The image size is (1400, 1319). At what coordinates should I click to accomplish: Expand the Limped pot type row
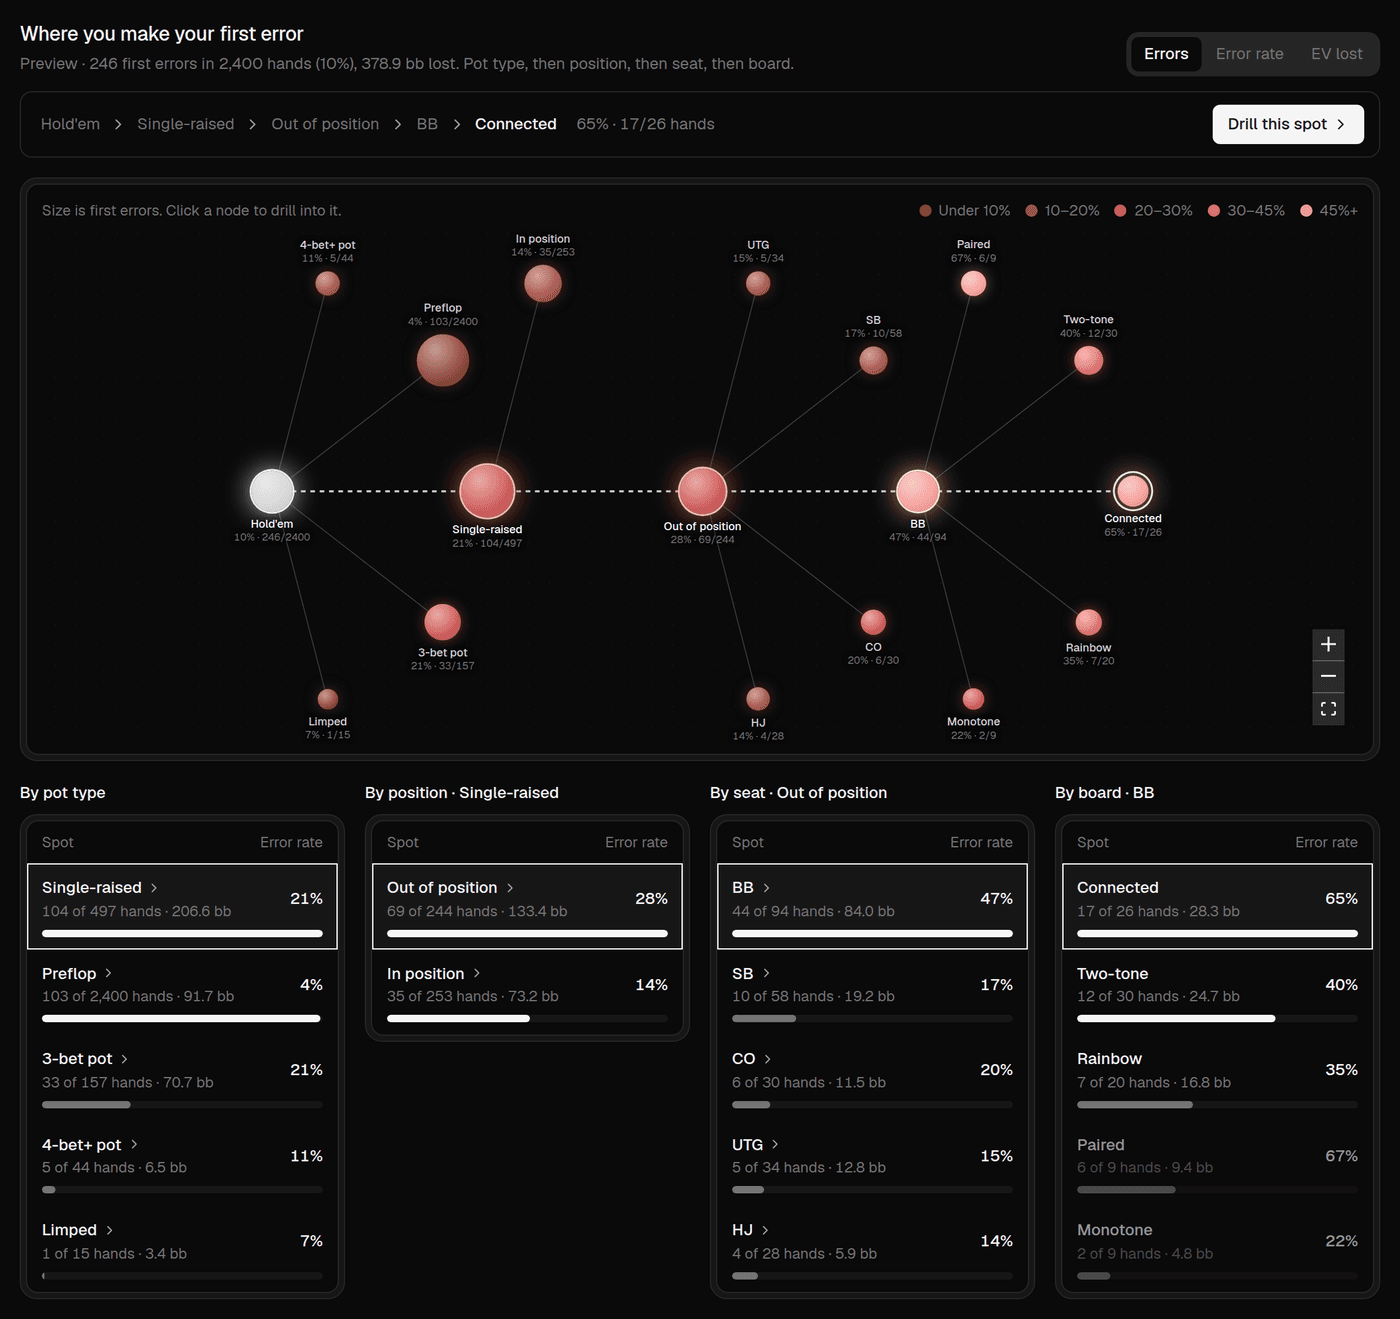[x=182, y=1248]
